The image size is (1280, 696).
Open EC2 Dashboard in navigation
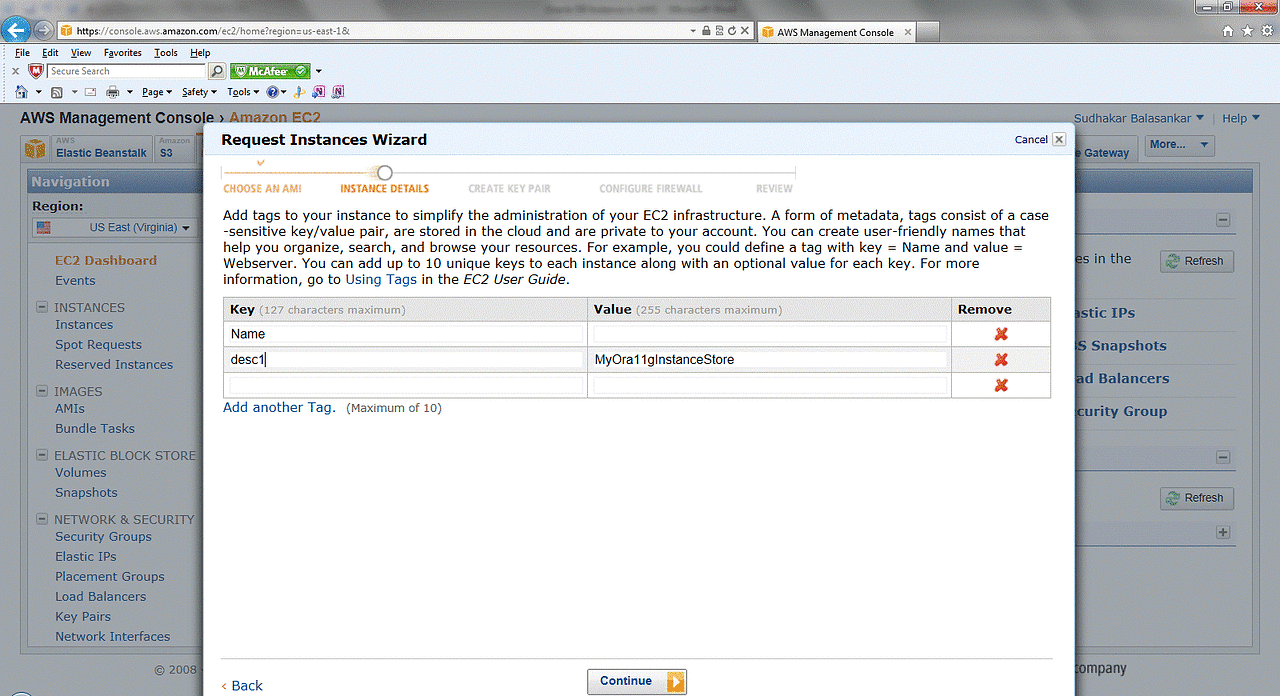coord(106,260)
